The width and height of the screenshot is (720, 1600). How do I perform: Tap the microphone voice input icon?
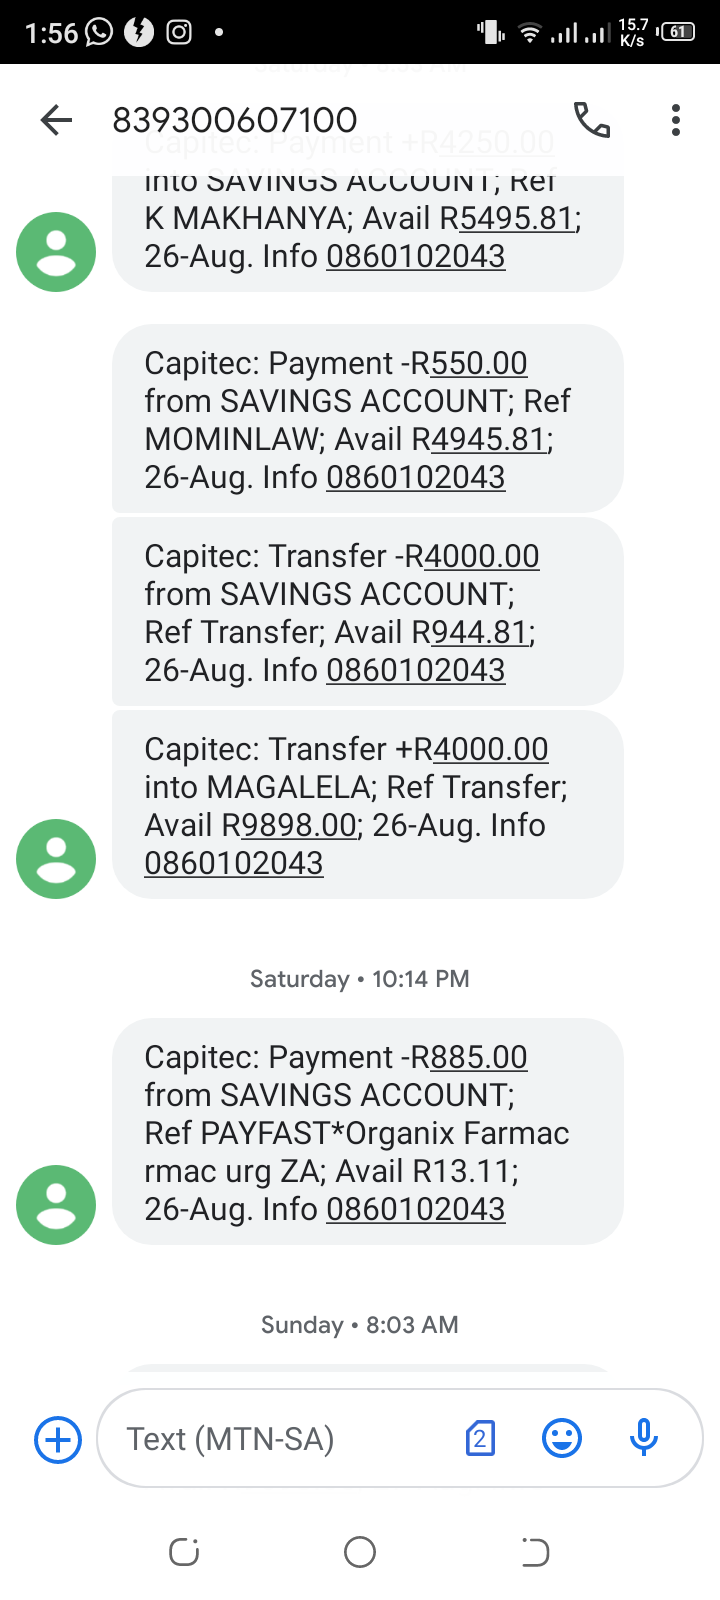[644, 1438]
